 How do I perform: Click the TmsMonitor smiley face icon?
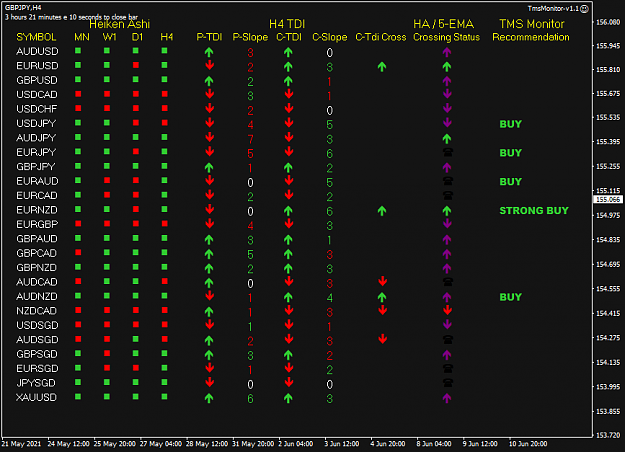tap(584, 9)
